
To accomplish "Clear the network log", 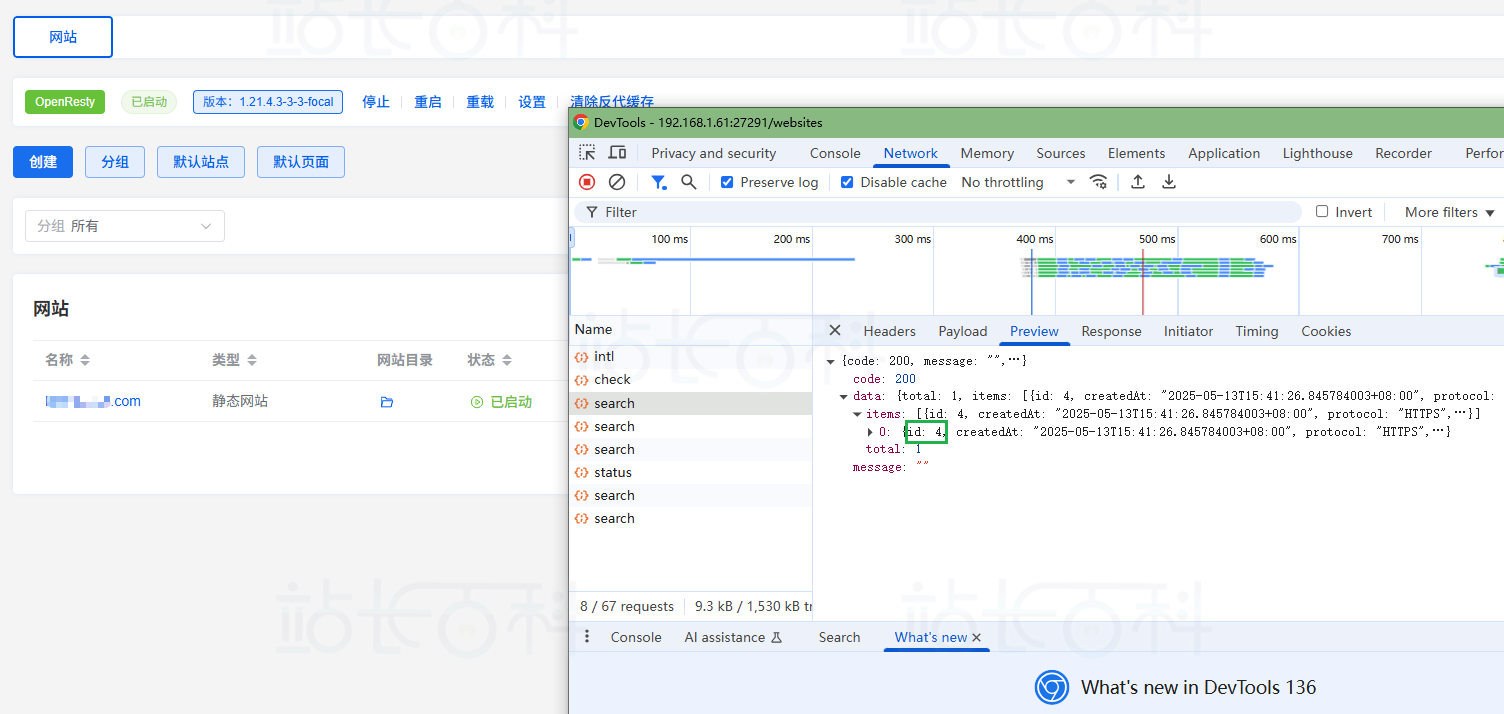I will (617, 182).
